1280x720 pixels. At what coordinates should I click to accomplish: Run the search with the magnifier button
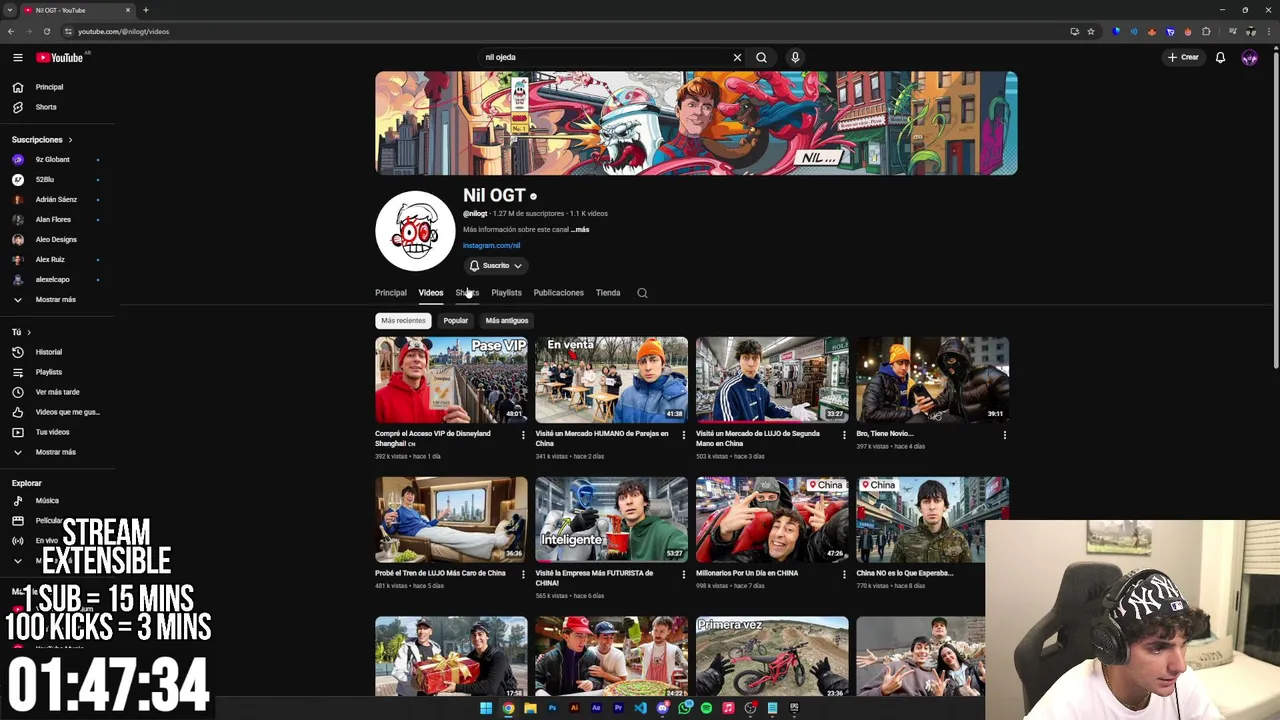point(761,58)
